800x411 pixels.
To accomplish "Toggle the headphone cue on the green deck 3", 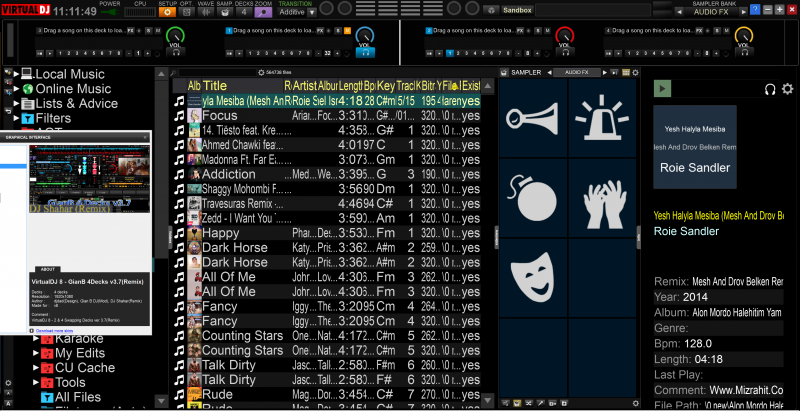I will [x=176, y=52].
